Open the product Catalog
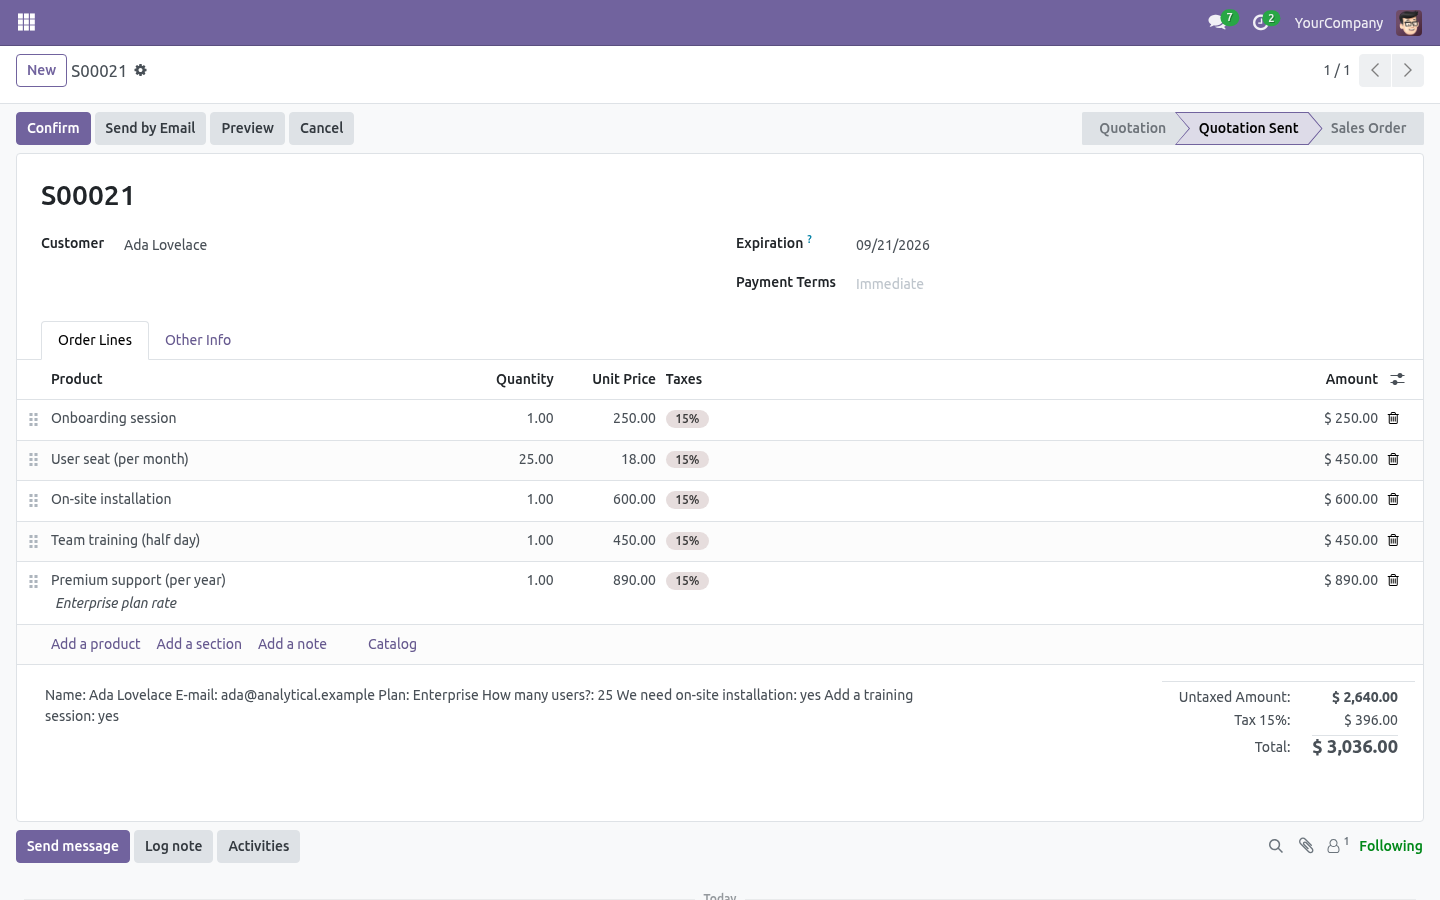 (392, 644)
